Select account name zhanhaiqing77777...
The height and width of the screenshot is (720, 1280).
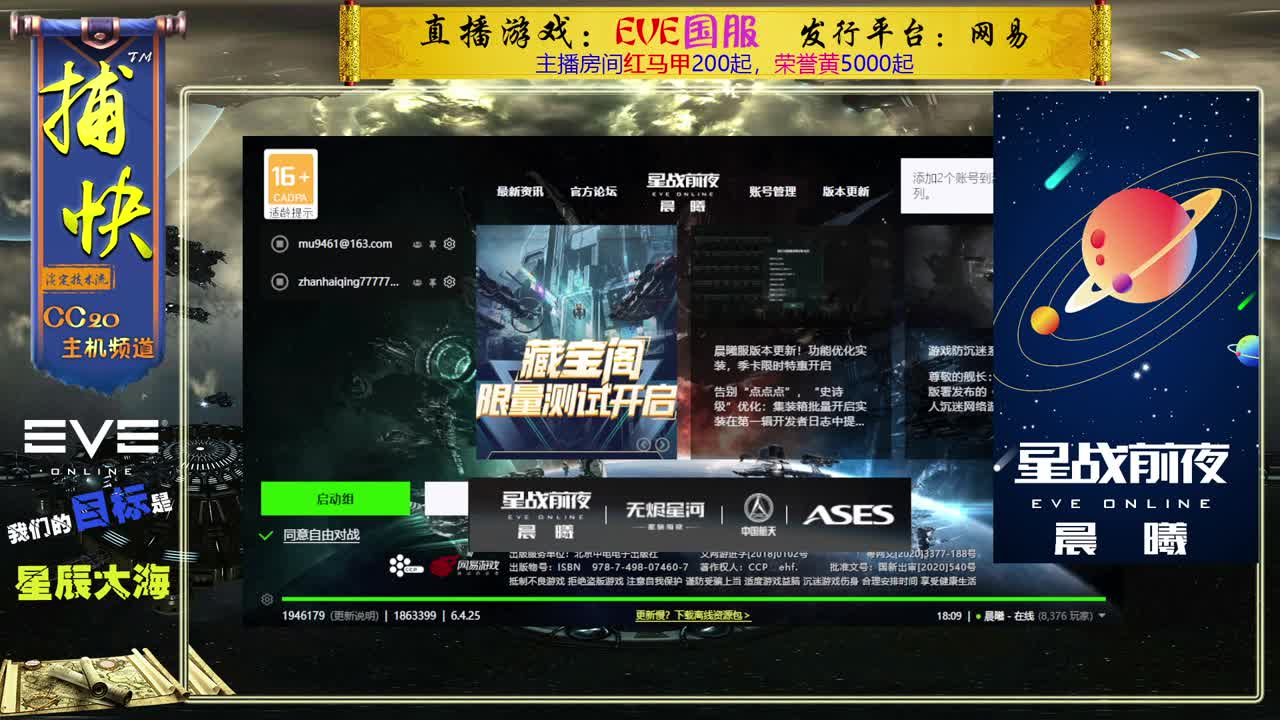(348, 282)
